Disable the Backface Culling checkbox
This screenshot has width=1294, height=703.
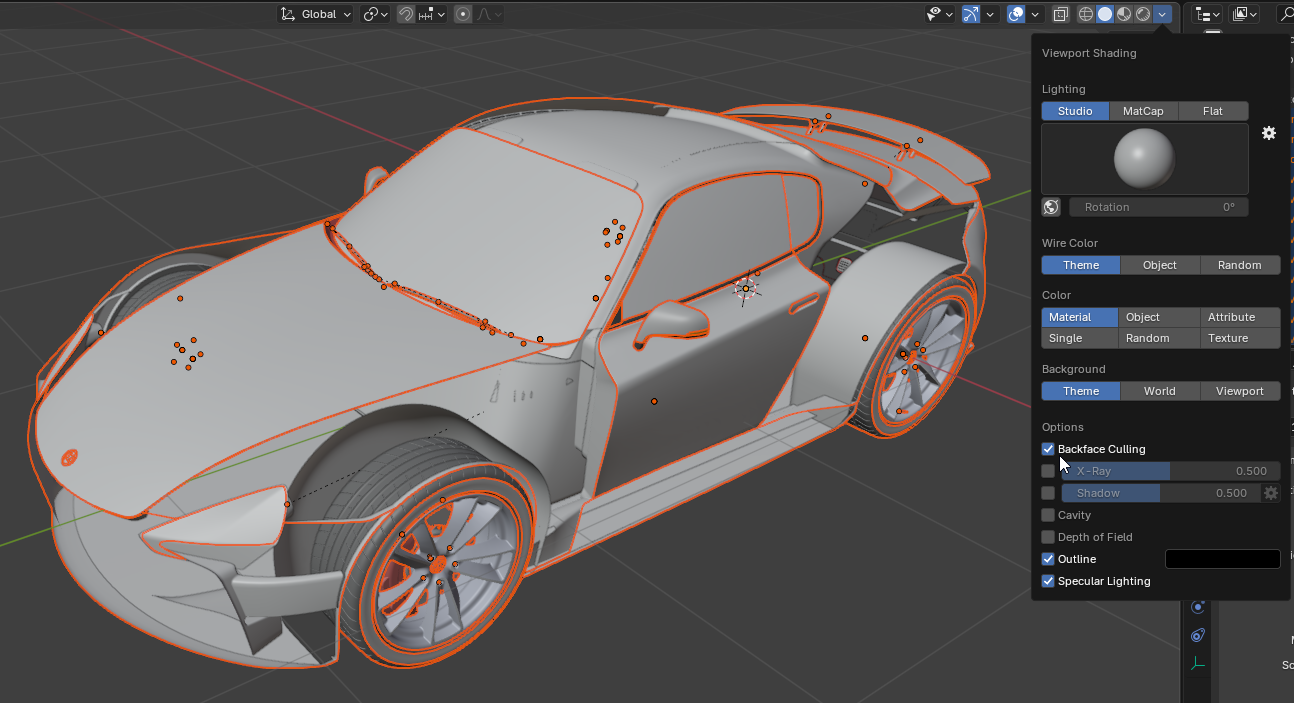coord(1047,449)
